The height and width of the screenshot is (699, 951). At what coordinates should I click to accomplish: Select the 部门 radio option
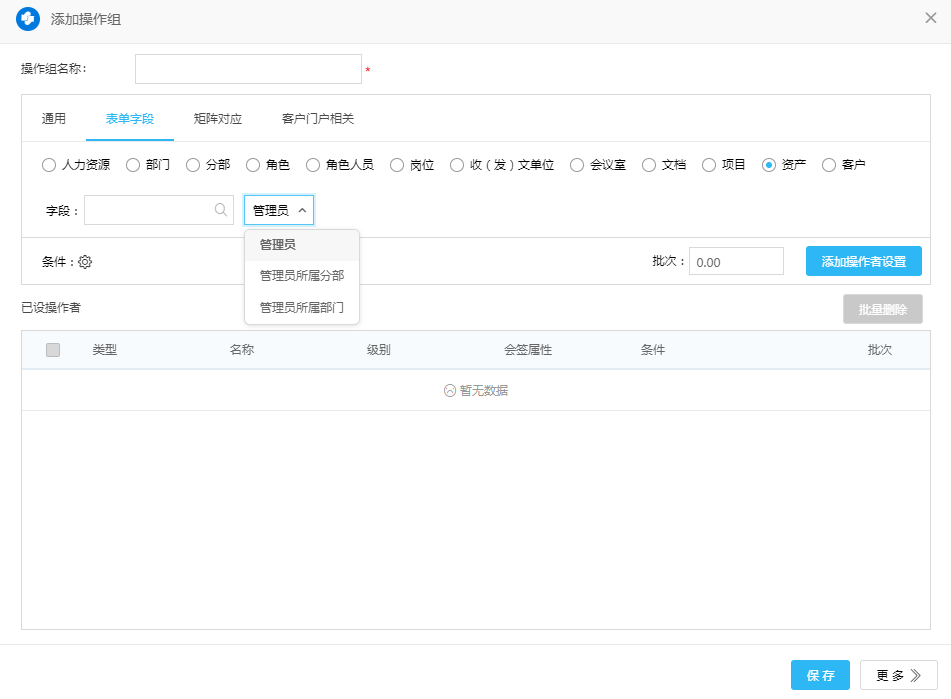click(133, 165)
